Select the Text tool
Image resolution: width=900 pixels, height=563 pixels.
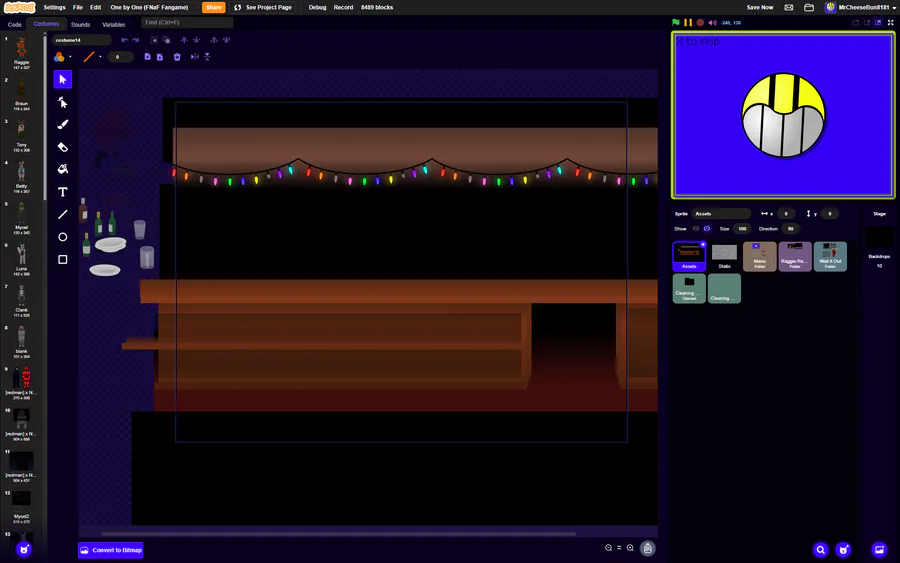pyautogui.click(x=63, y=192)
